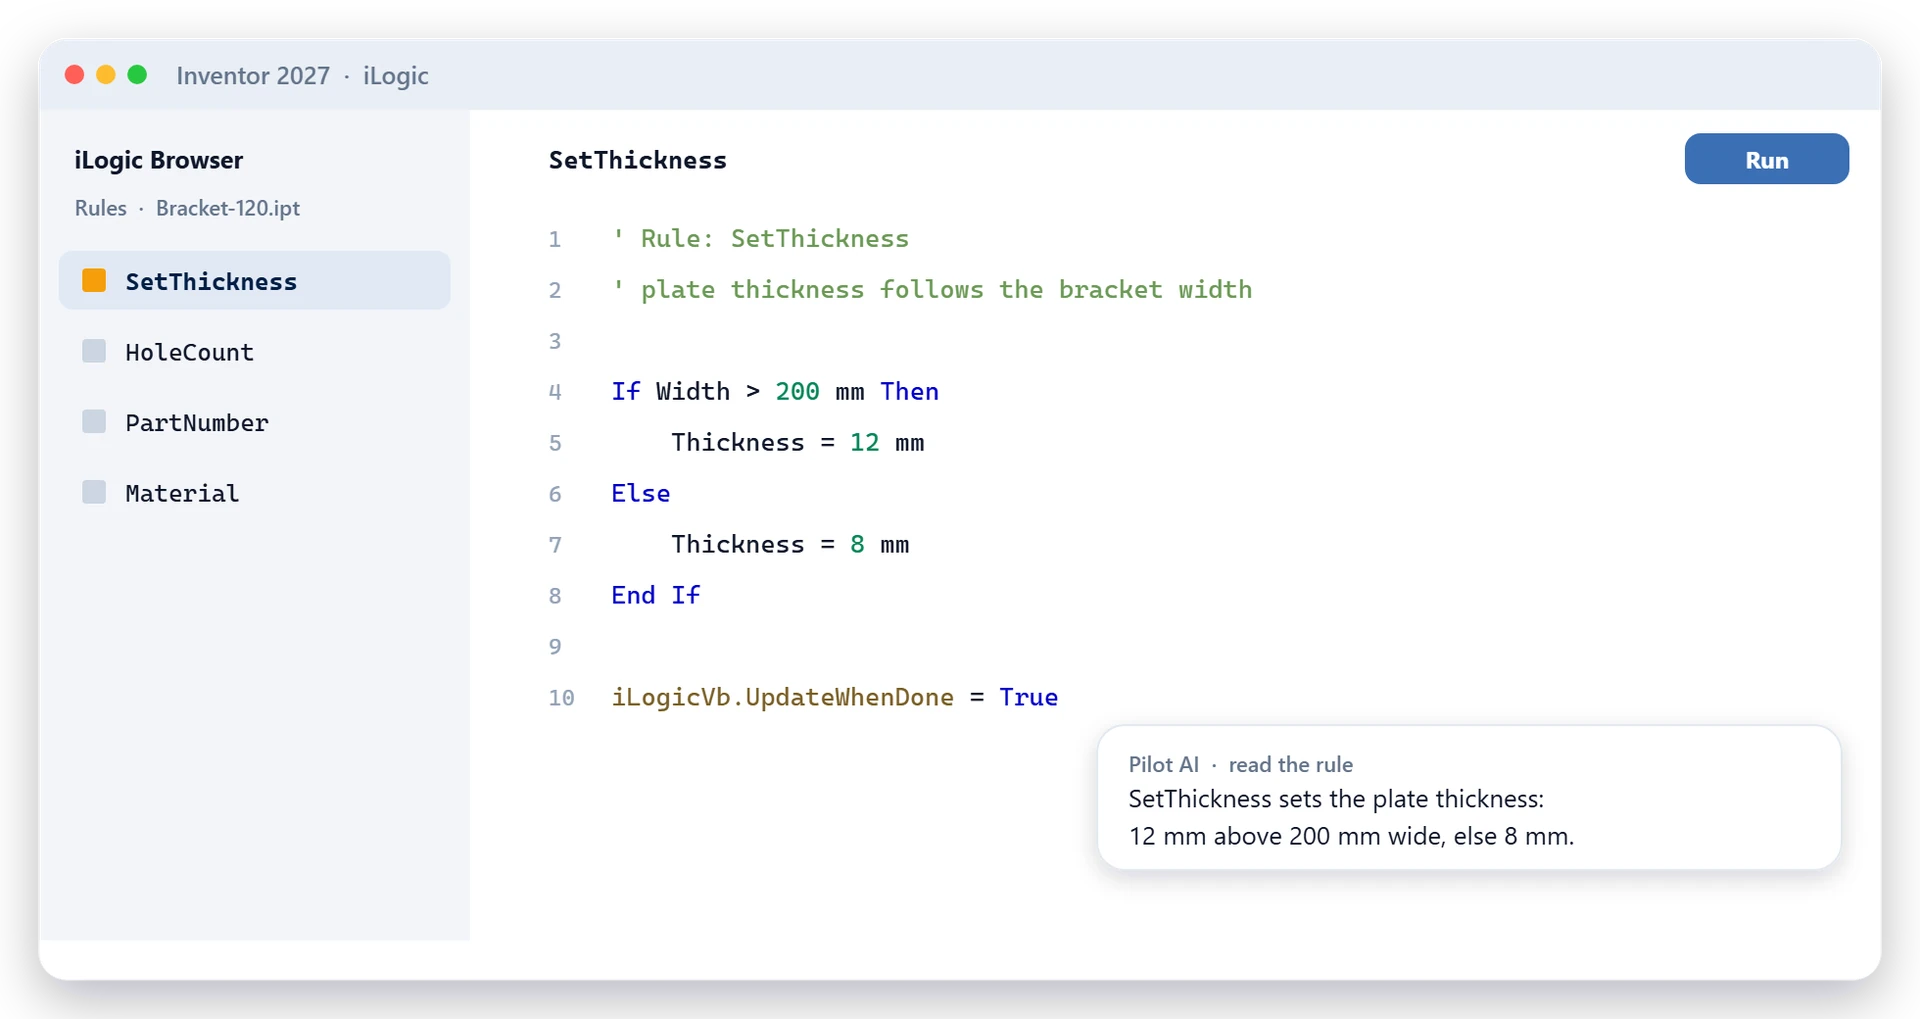Click the If Width > 200 mm line

[x=775, y=391]
